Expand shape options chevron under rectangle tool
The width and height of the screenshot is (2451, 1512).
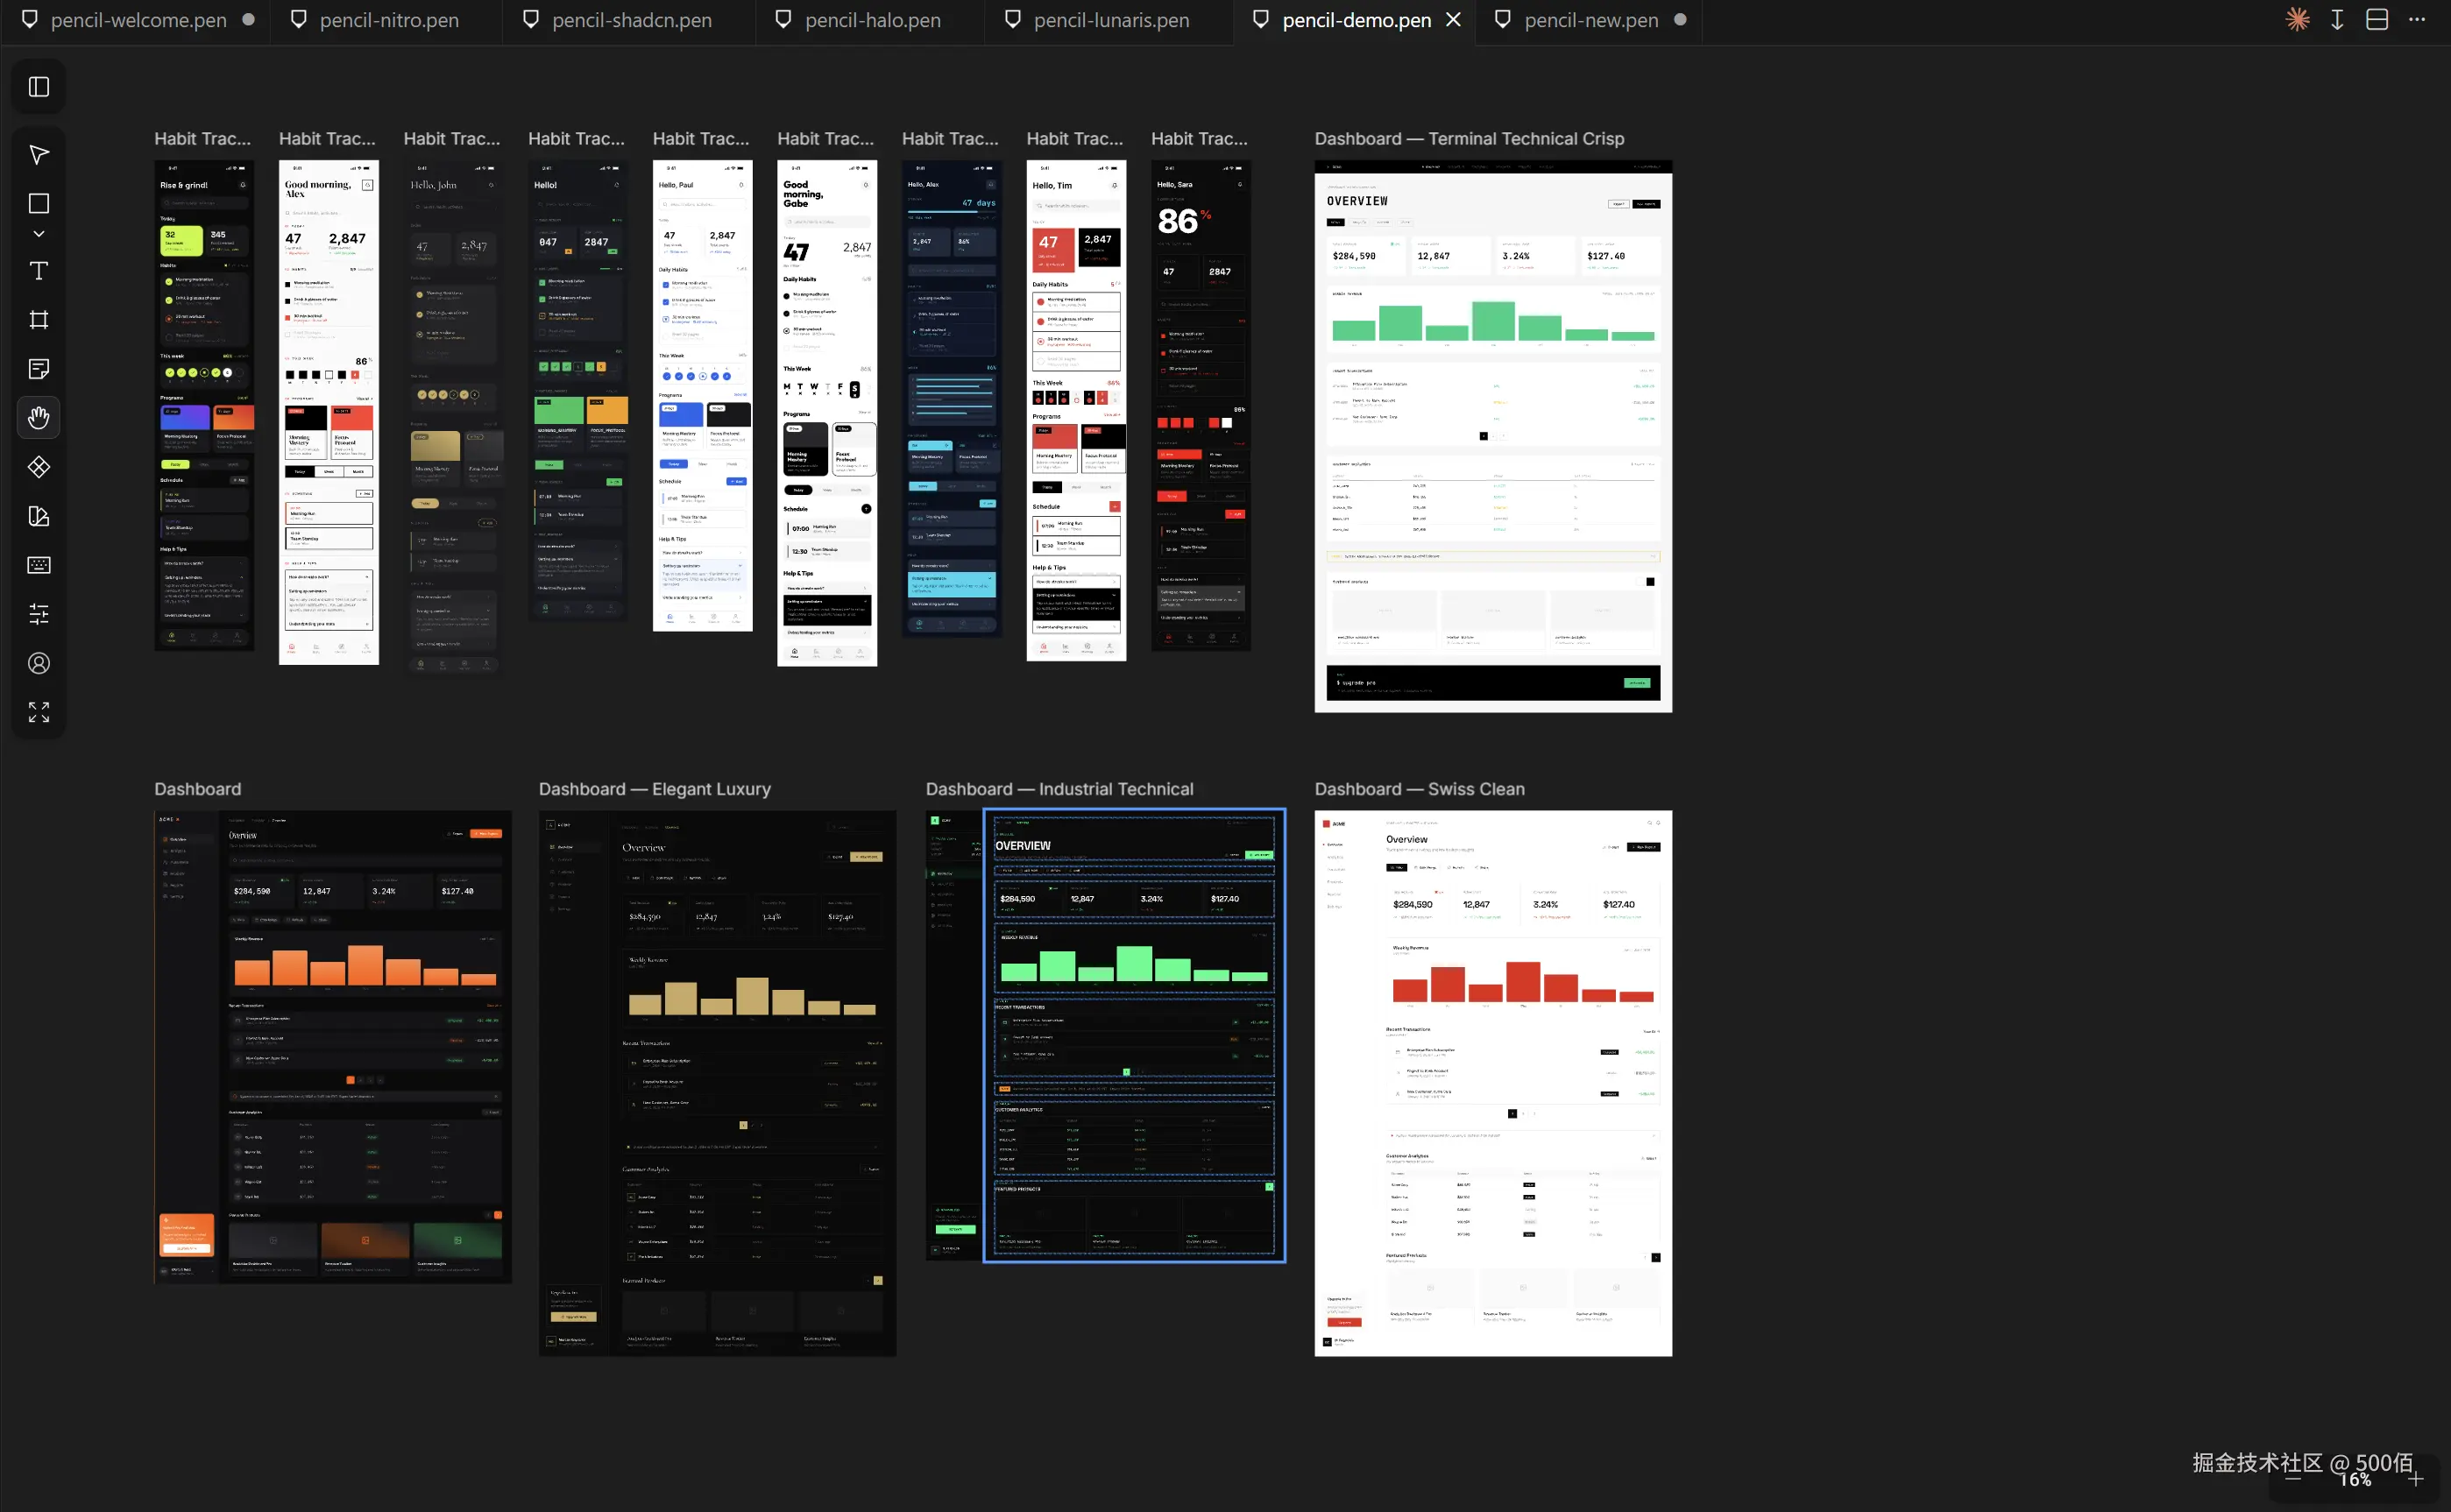coord(39,234)
